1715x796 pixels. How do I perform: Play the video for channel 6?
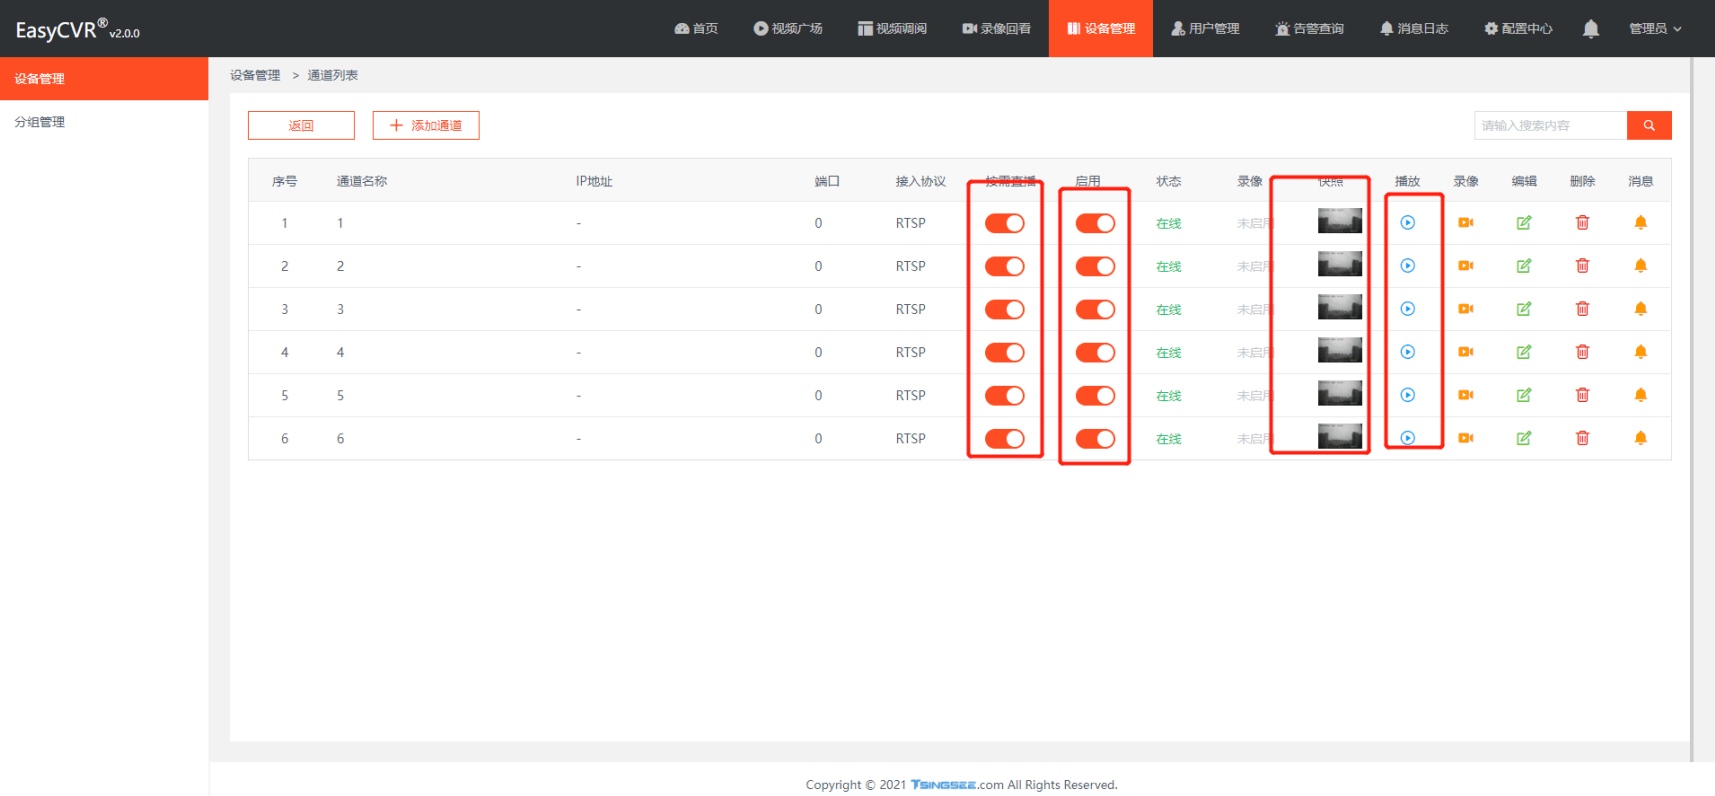1407,438
